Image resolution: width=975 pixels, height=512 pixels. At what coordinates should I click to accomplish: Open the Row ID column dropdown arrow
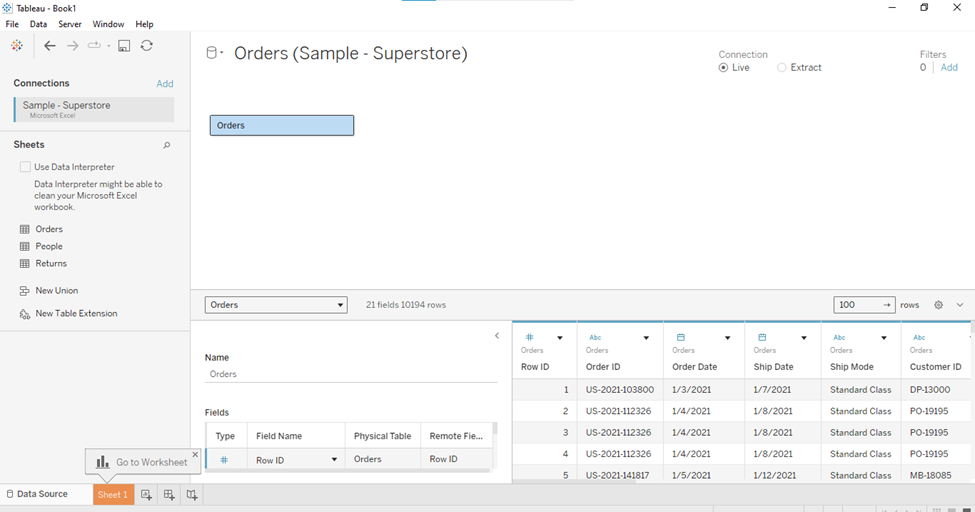560,338
